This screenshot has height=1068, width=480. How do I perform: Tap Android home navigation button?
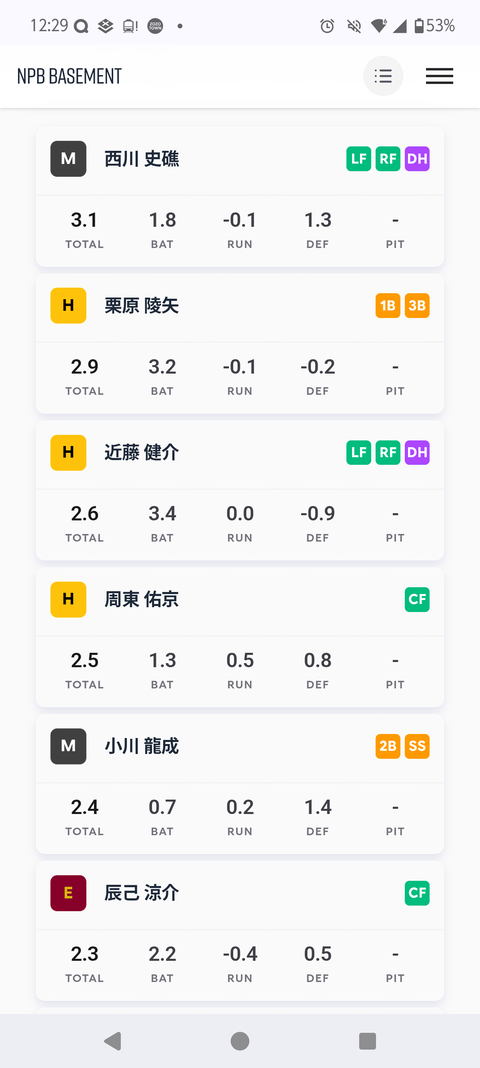[x=240, y=1041]
